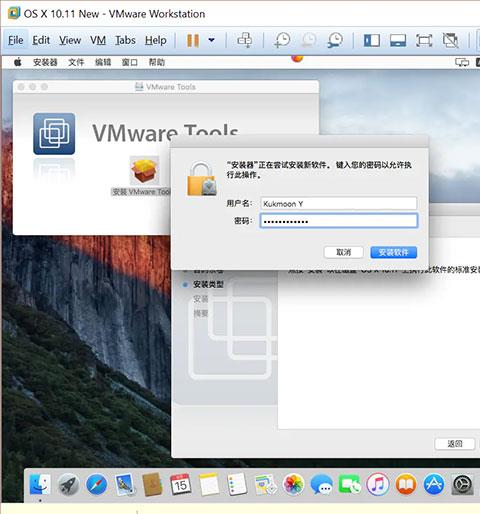
Task: Take a snapshot of the VM
Action: 282,40
